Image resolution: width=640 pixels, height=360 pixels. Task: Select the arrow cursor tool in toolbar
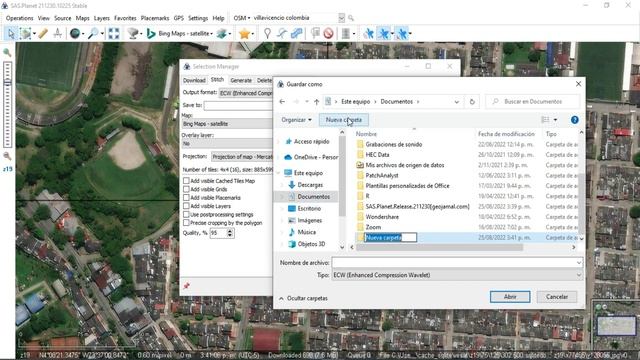pos(11,33)
